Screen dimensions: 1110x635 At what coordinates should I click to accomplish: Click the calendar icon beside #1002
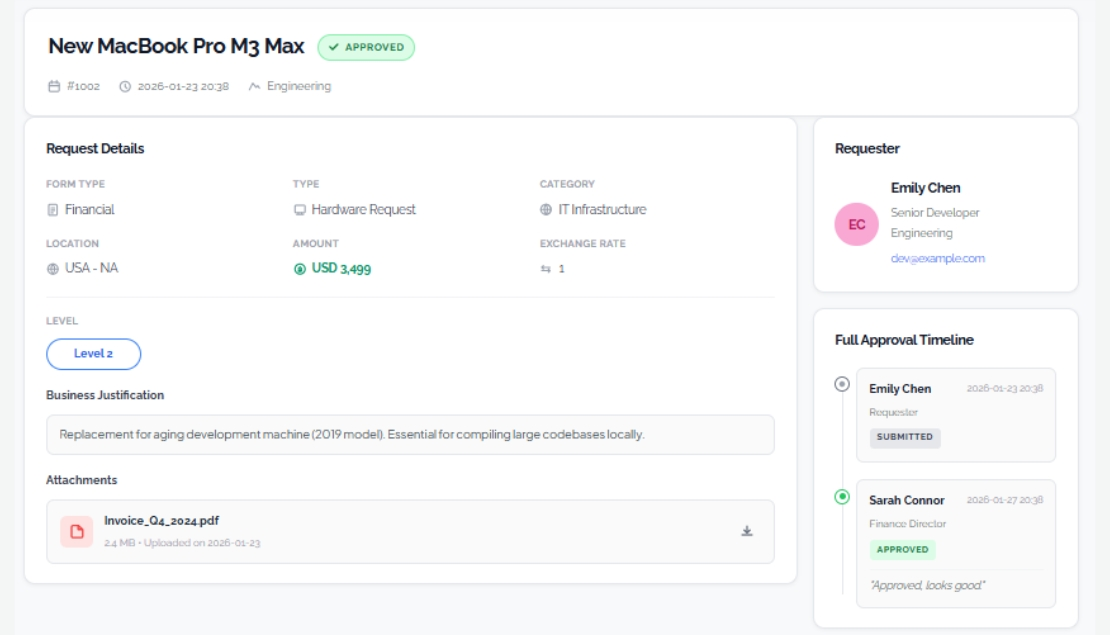[x=54, y=86]
